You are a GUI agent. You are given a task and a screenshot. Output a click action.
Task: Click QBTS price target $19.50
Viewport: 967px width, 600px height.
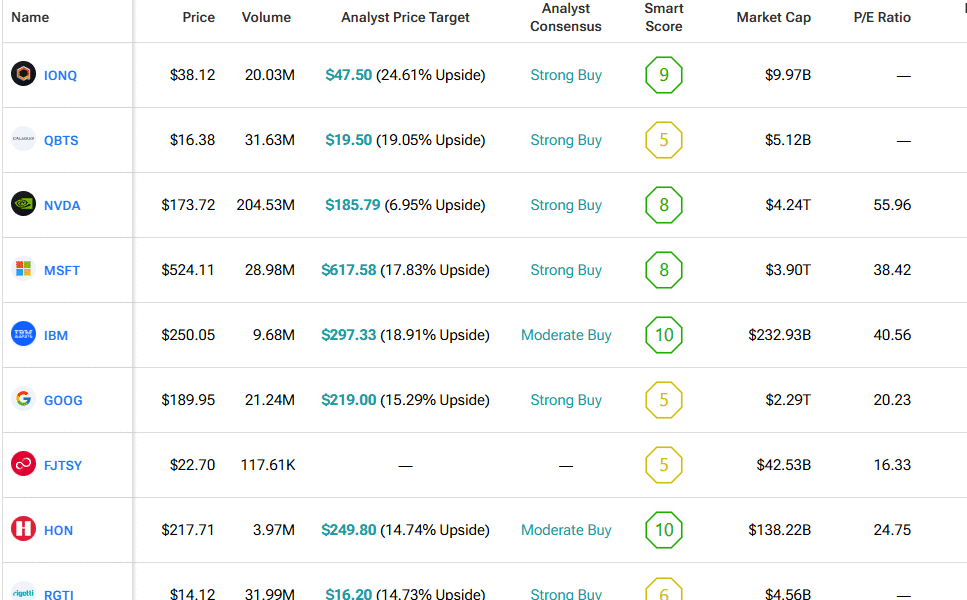click(348, 140)
